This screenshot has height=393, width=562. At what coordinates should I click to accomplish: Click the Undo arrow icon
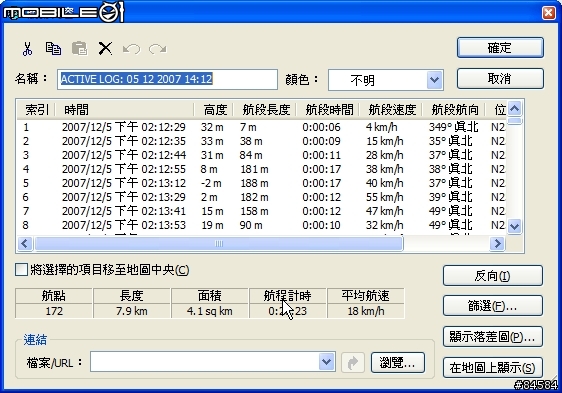tap(131, 49)
